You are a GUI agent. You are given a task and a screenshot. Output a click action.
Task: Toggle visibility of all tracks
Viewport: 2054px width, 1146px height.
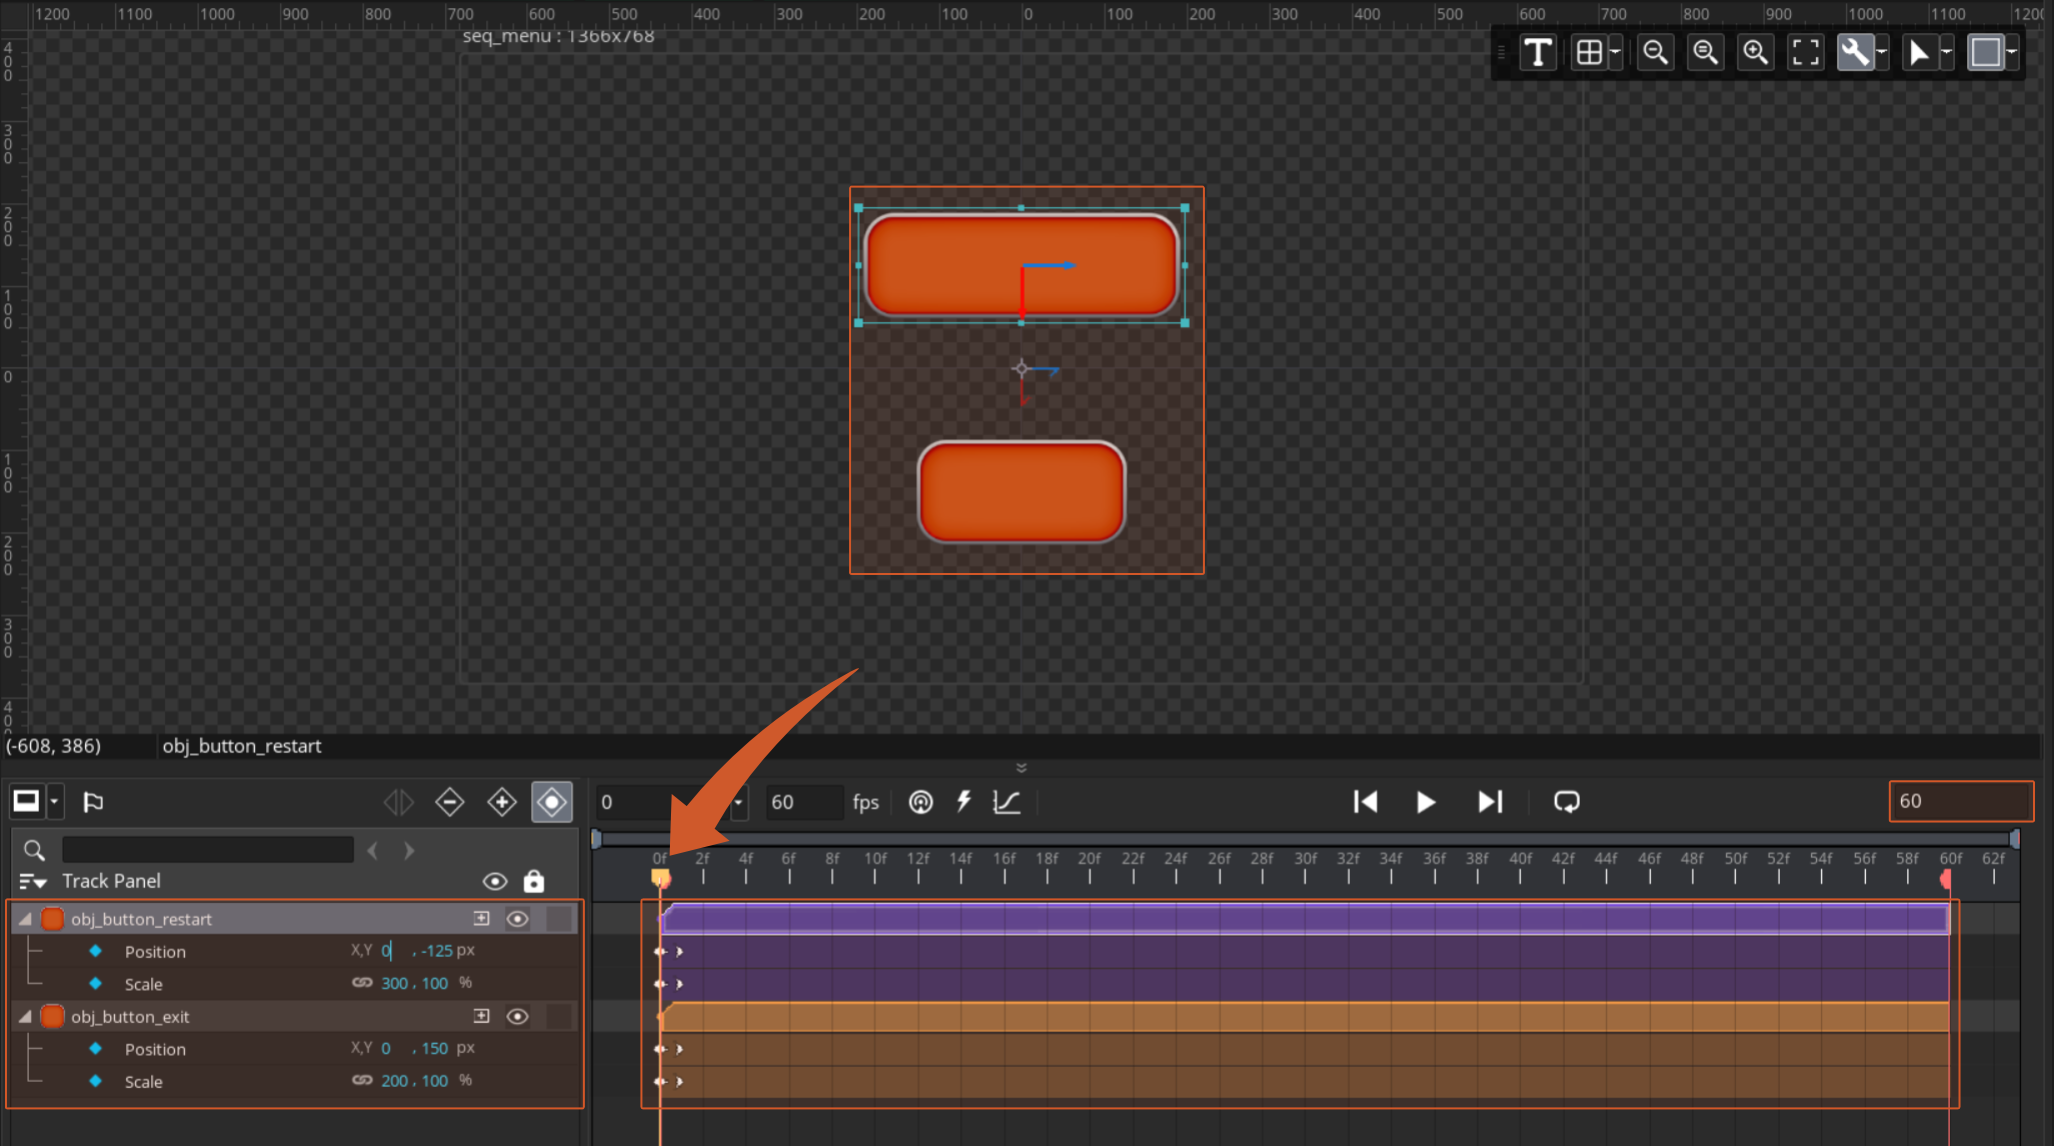[495, 881]
